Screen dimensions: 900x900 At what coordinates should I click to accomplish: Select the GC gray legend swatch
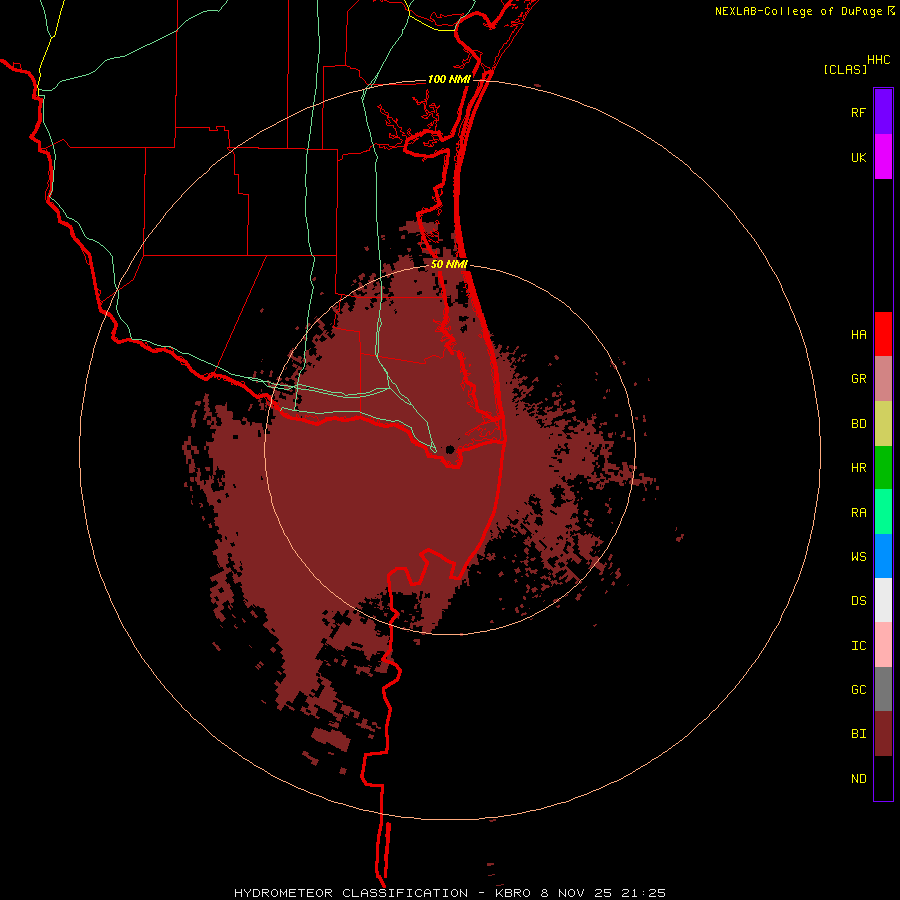[883, 689]
